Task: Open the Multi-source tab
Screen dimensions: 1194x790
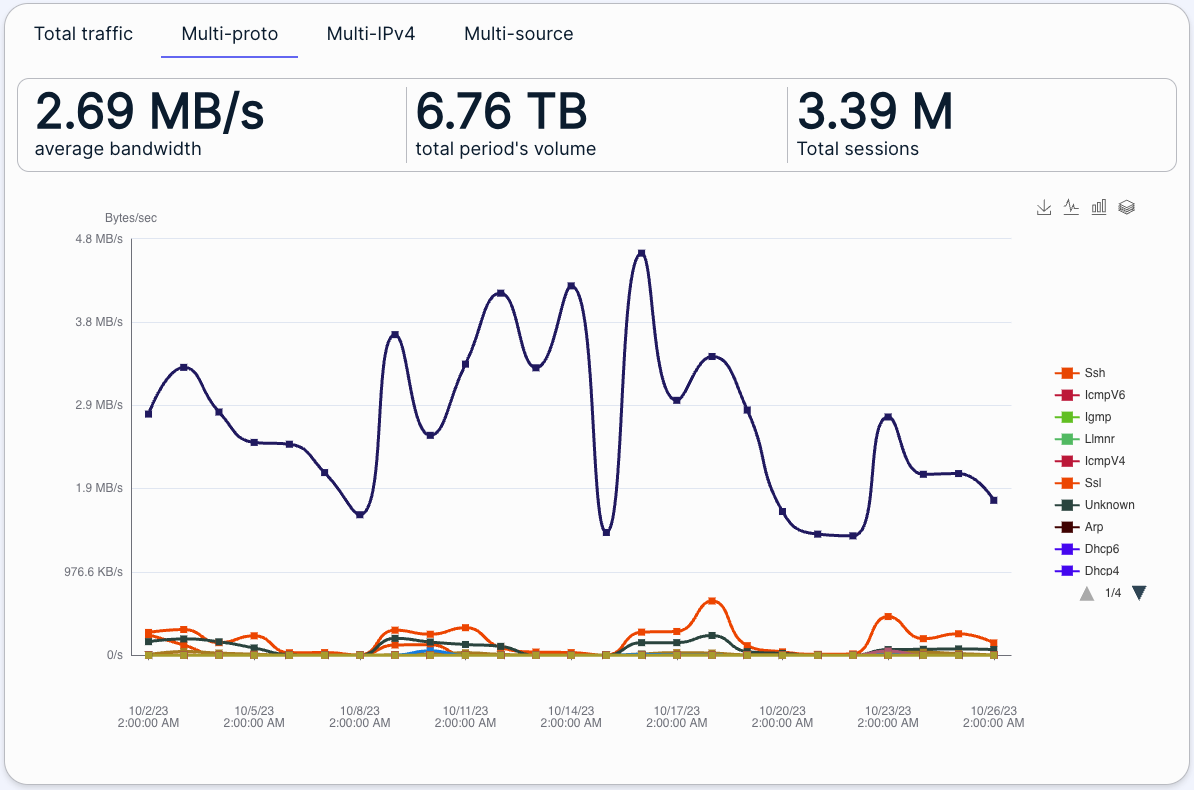Action: tap(518, 34)
